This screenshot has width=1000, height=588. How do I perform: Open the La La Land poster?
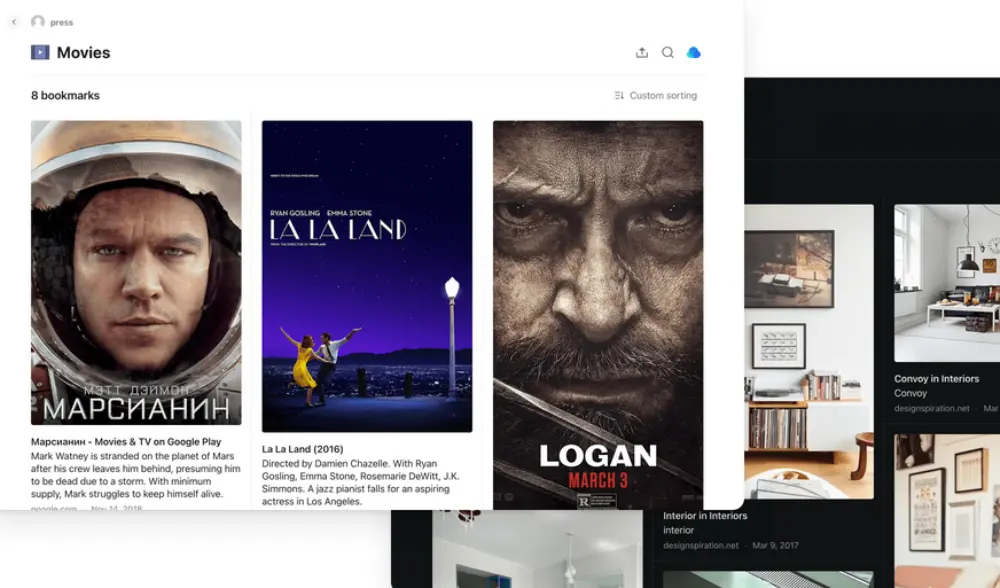[367, 276]
